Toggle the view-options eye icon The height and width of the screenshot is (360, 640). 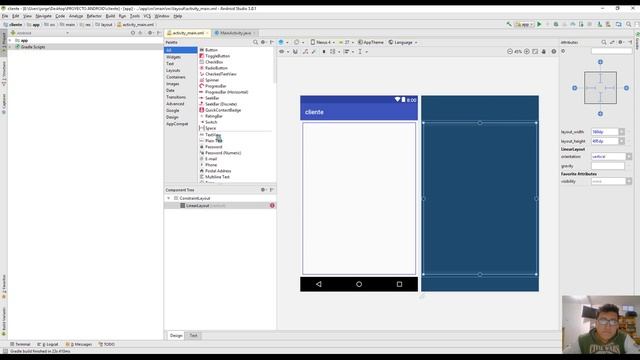[282, 52]
